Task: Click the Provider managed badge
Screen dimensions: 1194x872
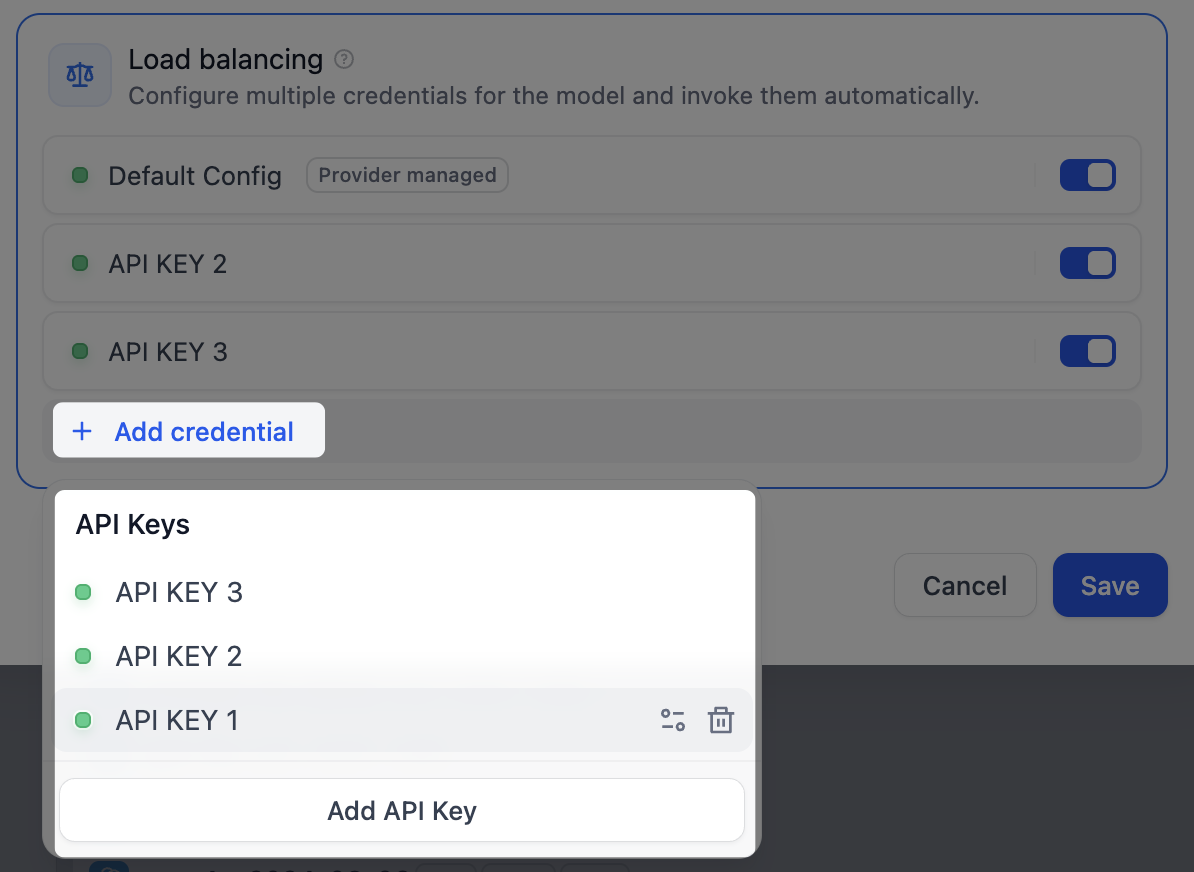Action: point(407,175)
